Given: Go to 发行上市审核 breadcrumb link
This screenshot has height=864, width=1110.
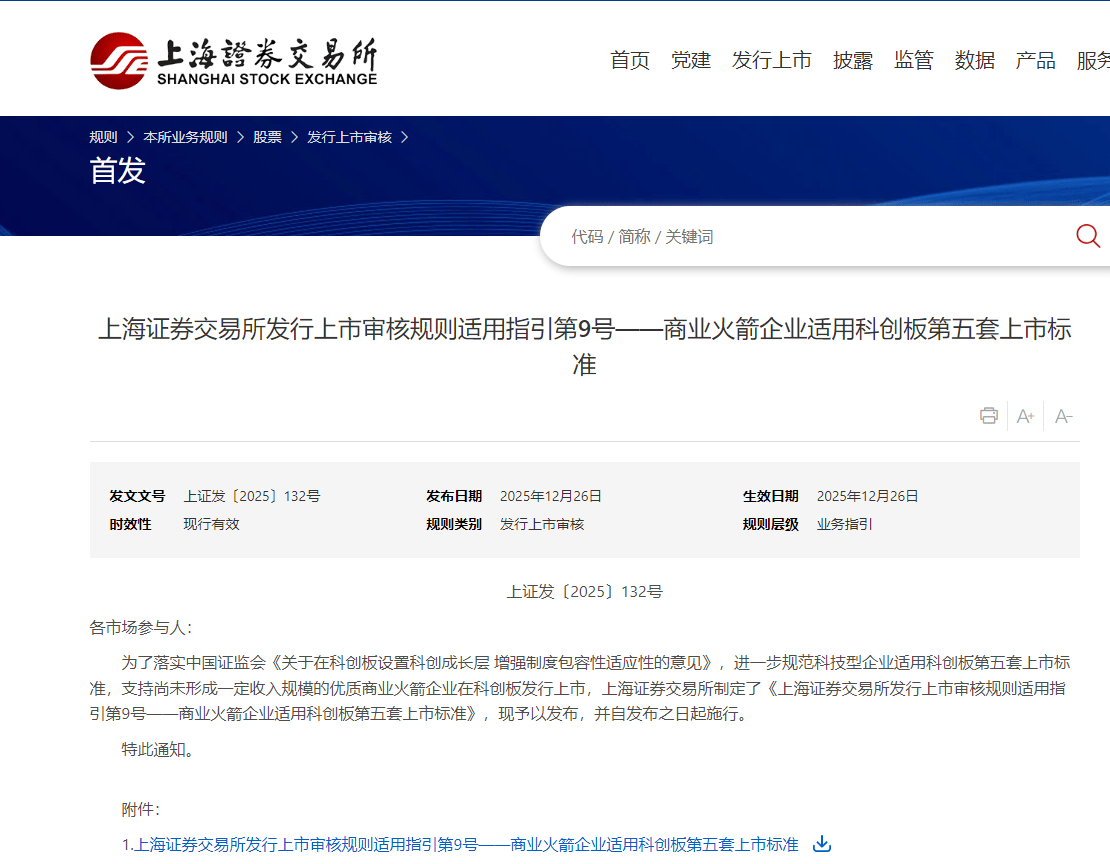Looking at the screenshot, I should point(349,137).
